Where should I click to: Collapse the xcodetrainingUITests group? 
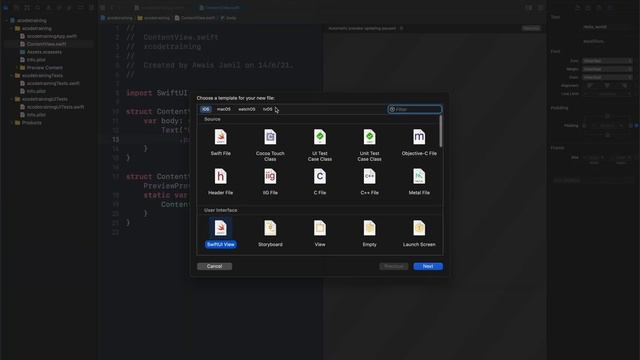pyautogui.click(x=11, y=99)
